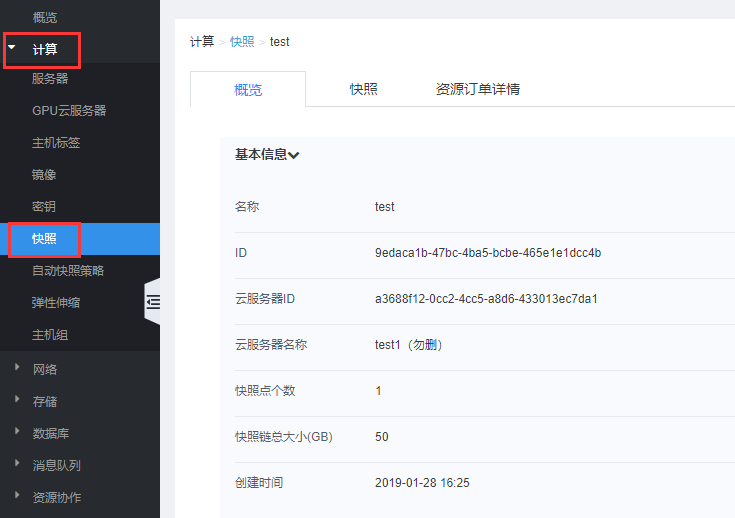Switch to the 资源订单详情 tab
This screenshot has height=518, width=735.
click(x=478, y=89)
